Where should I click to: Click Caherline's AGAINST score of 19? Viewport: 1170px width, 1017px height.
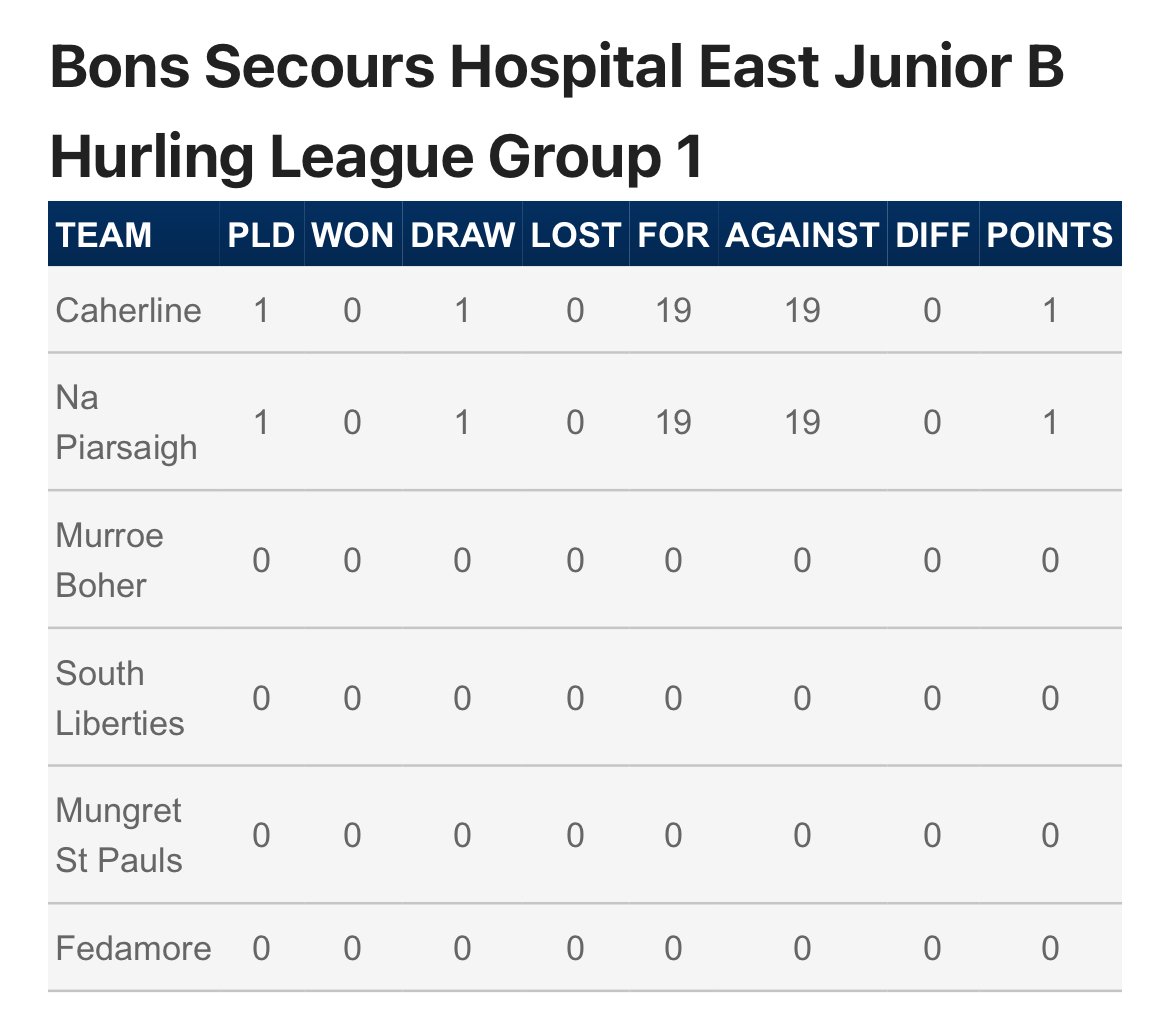(802, 310)
